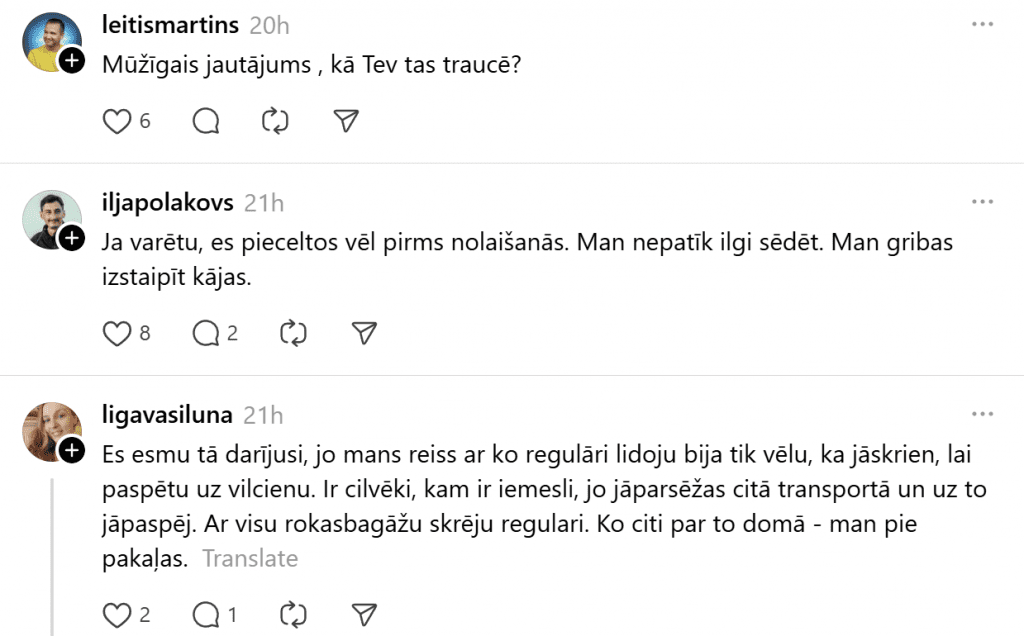Like the leitismartins post
1024x636 pixels.
click(118, 121)
